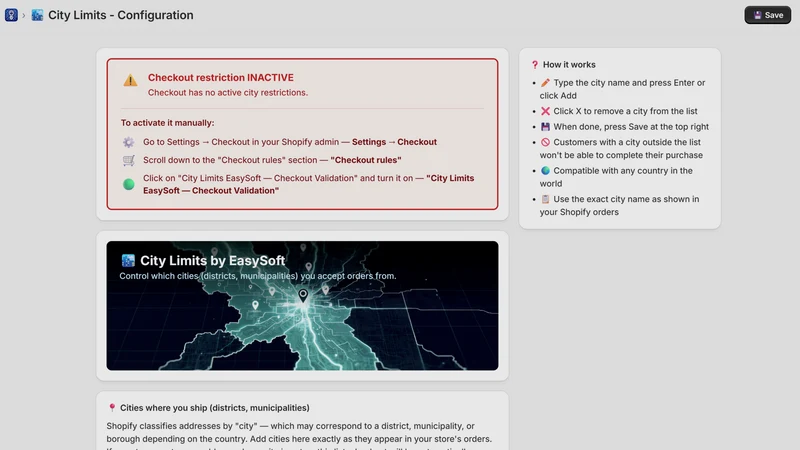This screenshot has height=450, width=800.
Task: Click the clipboard icon in How it works
Action: [x=545, y=199]
